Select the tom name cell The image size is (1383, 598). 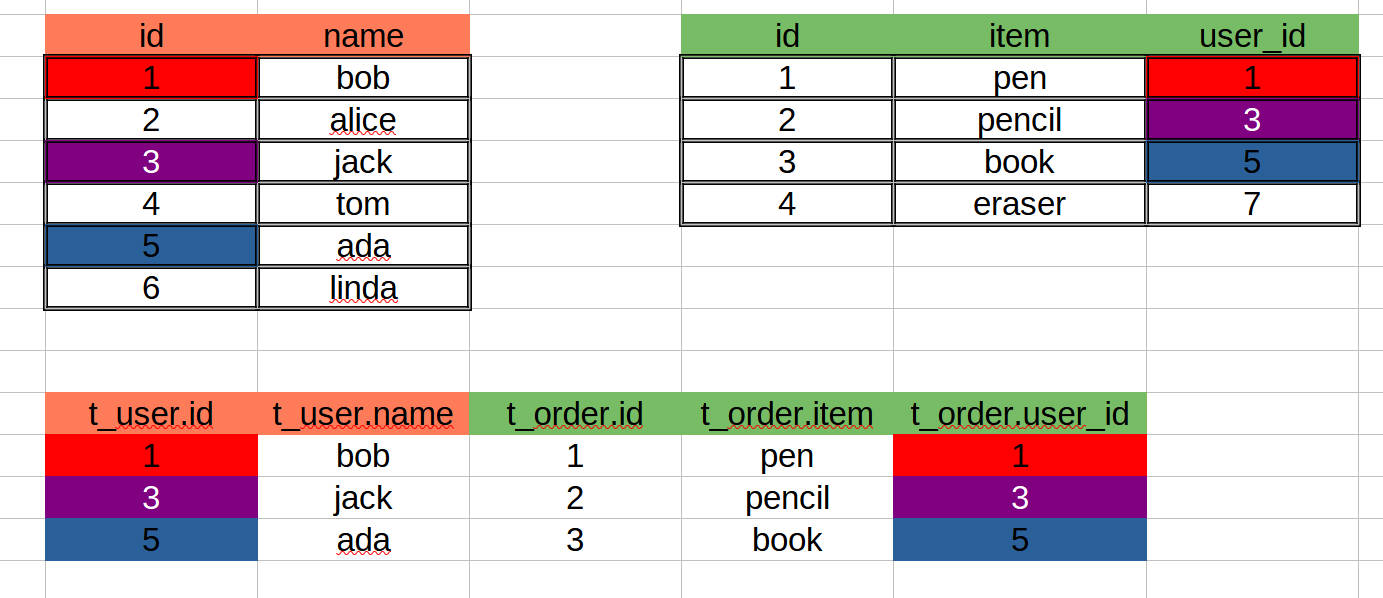[x=363, y=204]
